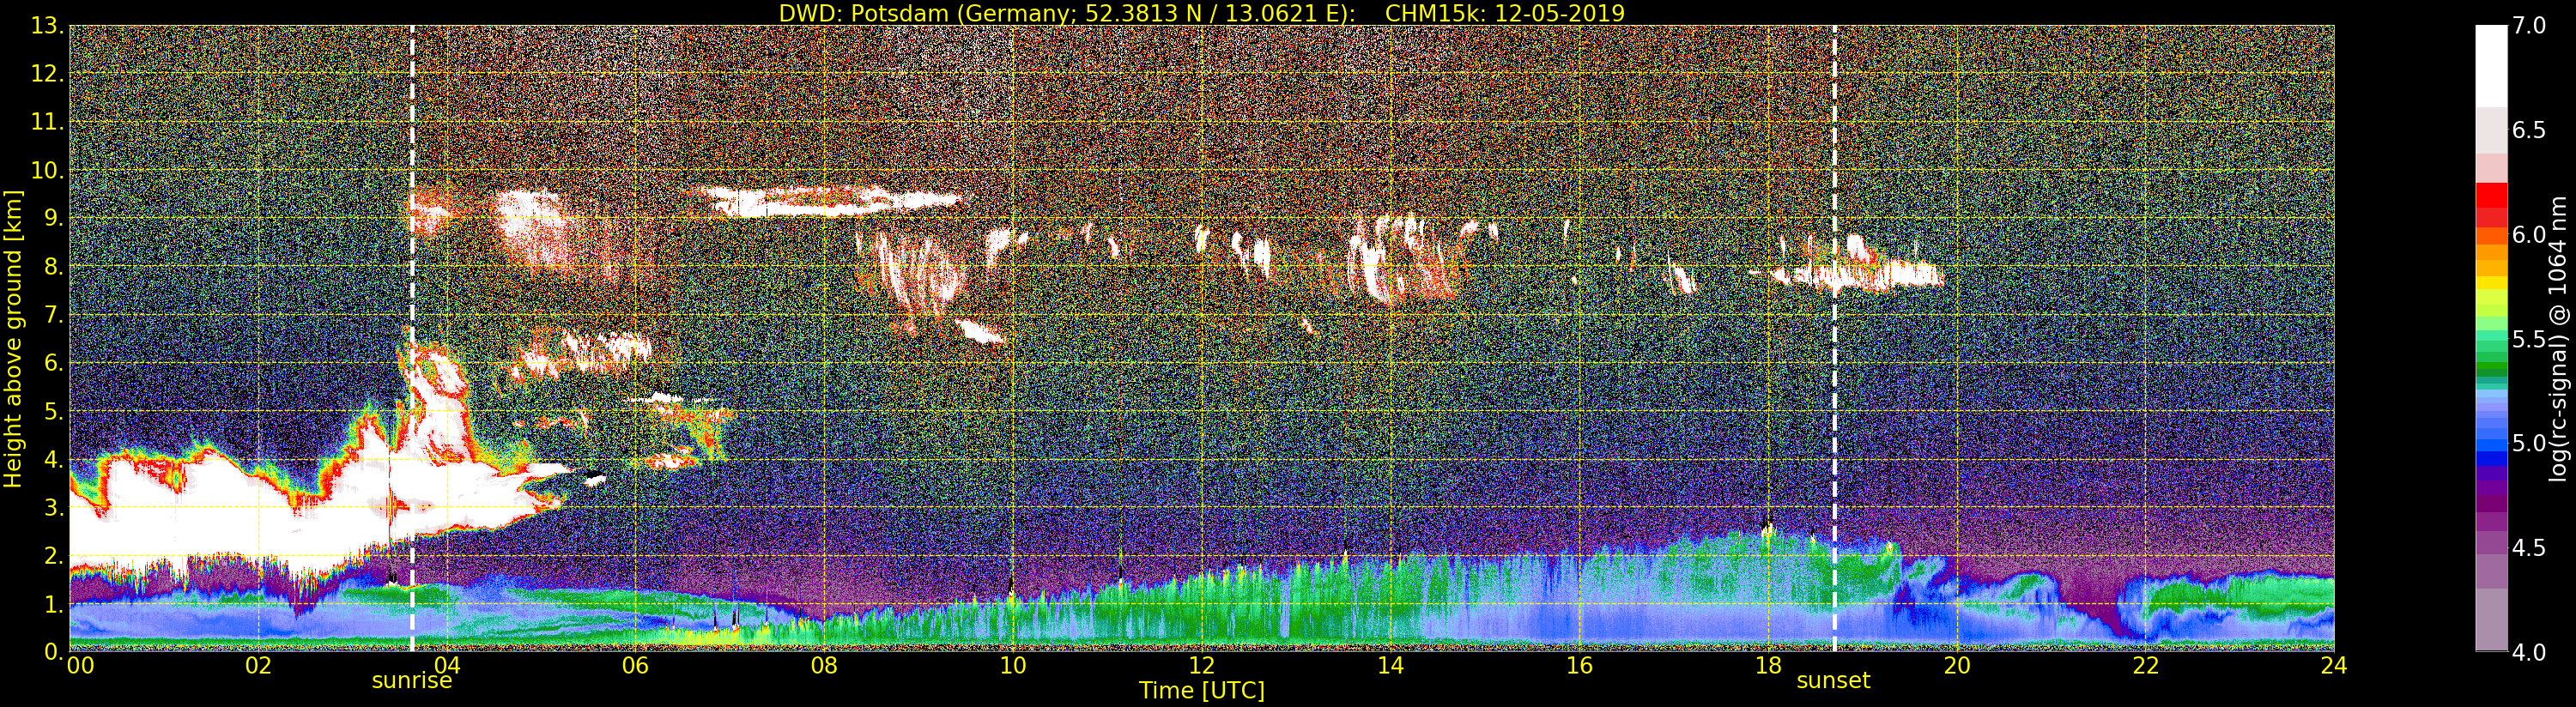Viewport: 2576px width, 707px height.
Task: Click the time-axis tick label '04'
Action: pyautogui.click(x=447, y=665)
